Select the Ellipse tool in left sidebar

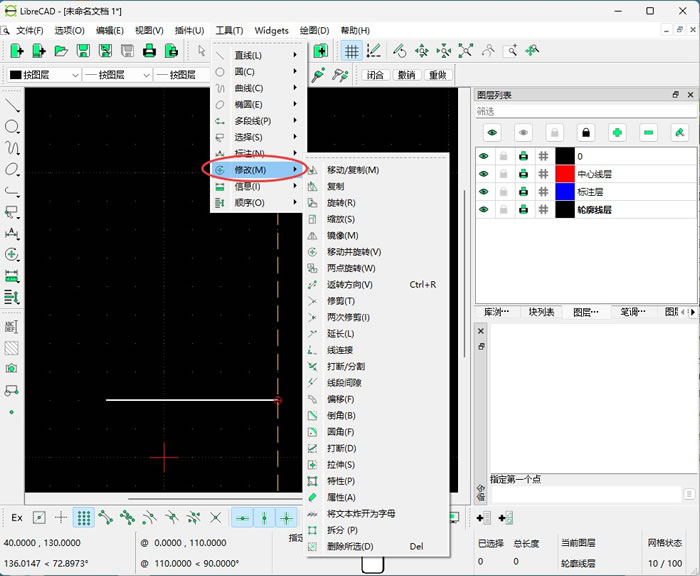12,170
